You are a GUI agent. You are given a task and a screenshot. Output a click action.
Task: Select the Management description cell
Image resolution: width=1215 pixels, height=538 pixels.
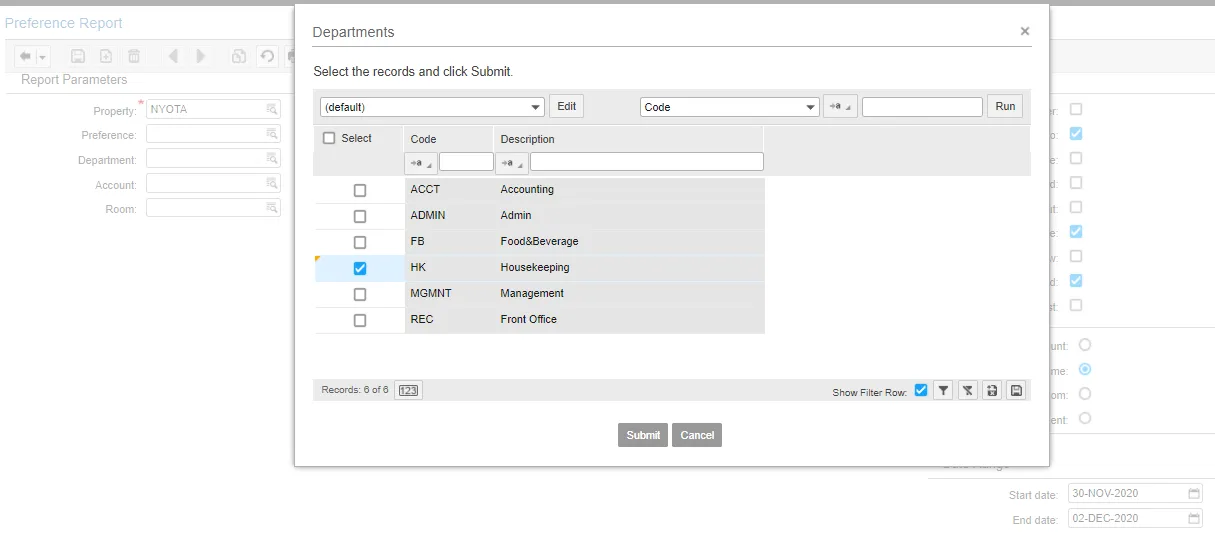(x=630, y=293)
